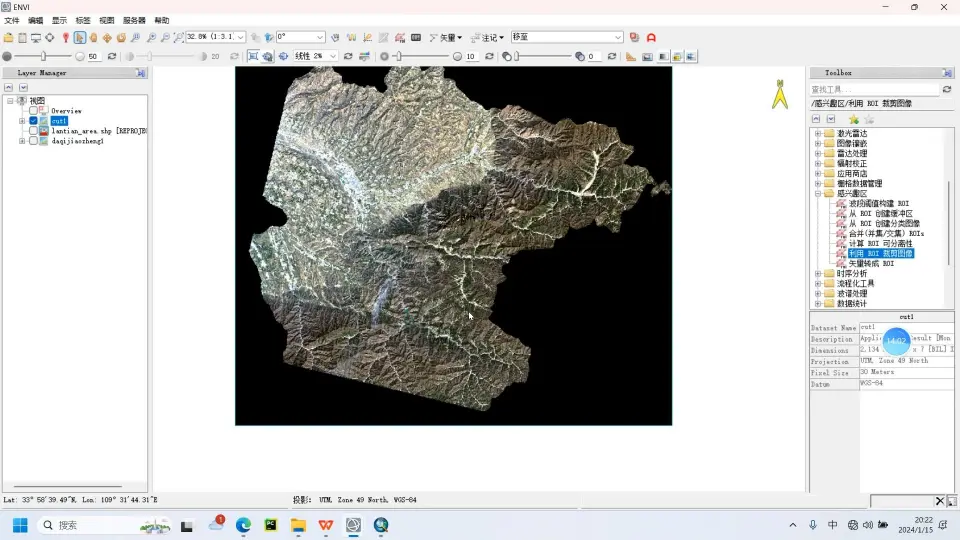Expand the 时序分析 toolbox folder
The width and height of the screenshot is (960, 540).
[818, 274]
